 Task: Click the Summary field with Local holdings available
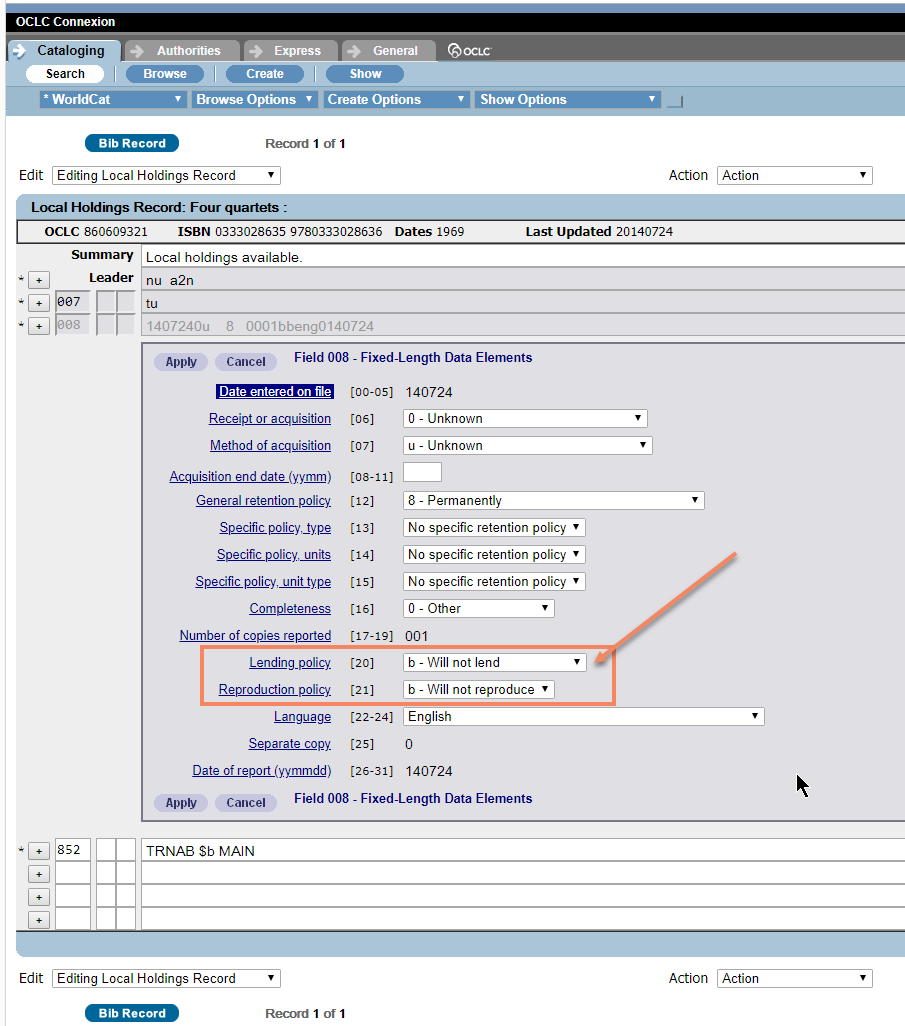pyautogui.click(x=523, y=257)
